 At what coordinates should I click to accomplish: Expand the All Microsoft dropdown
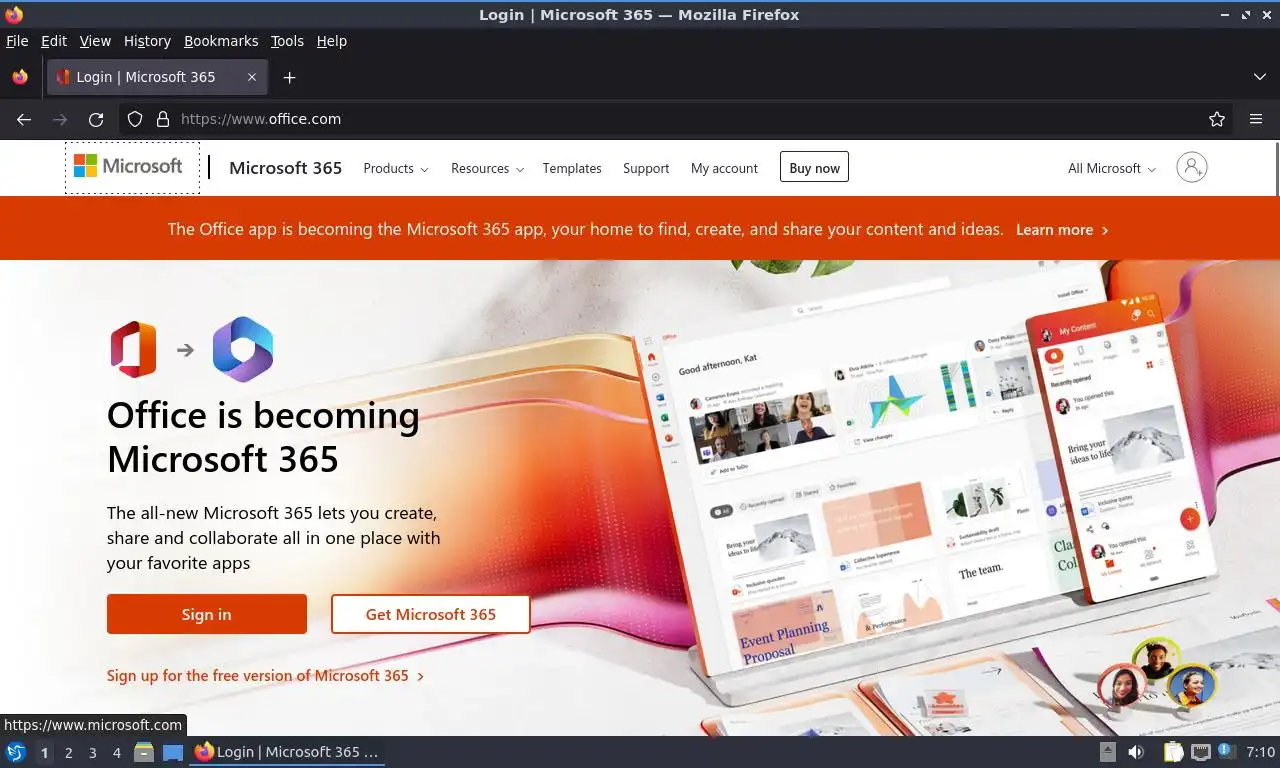click(x=1112, y=168)
